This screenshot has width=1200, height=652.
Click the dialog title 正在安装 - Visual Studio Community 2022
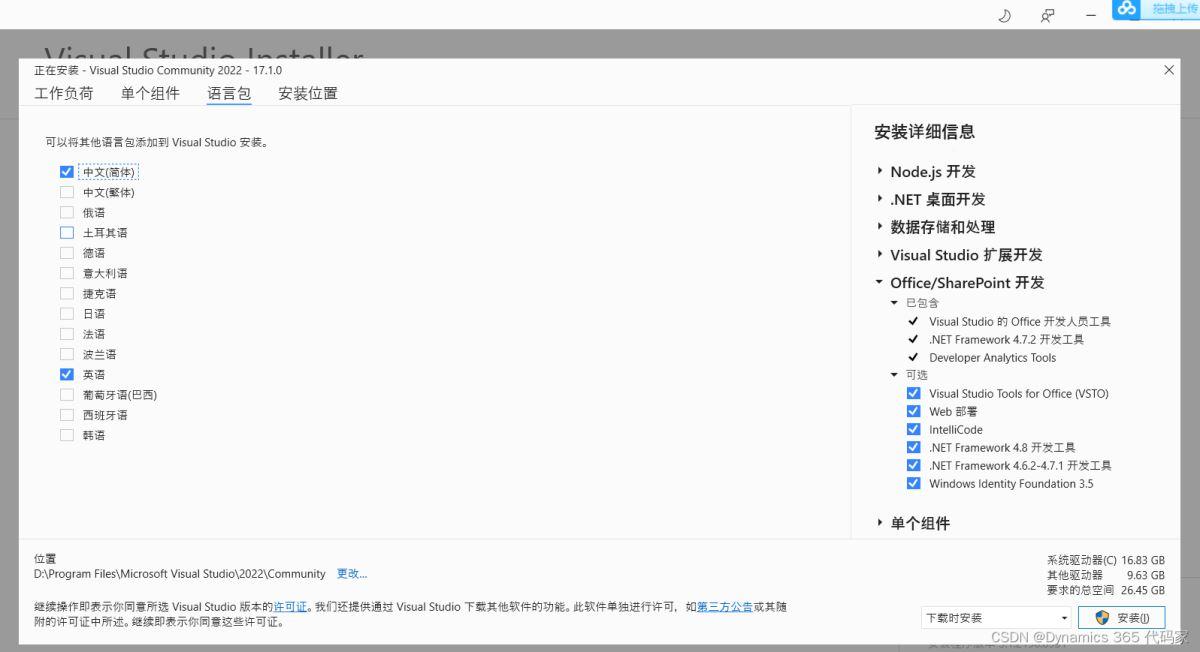coord(158,71)
